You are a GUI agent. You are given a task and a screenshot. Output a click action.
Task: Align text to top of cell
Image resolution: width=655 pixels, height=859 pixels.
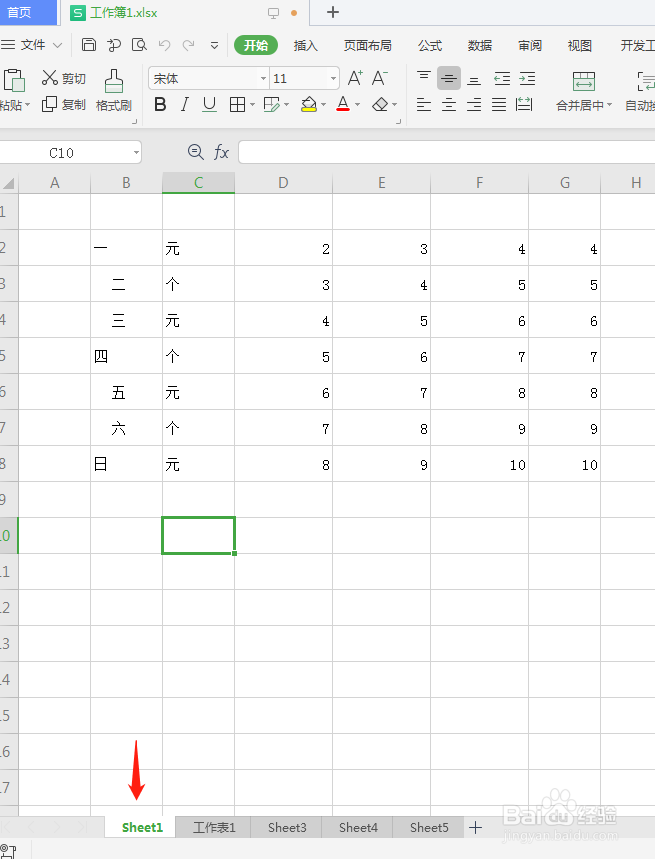point(424,78)
